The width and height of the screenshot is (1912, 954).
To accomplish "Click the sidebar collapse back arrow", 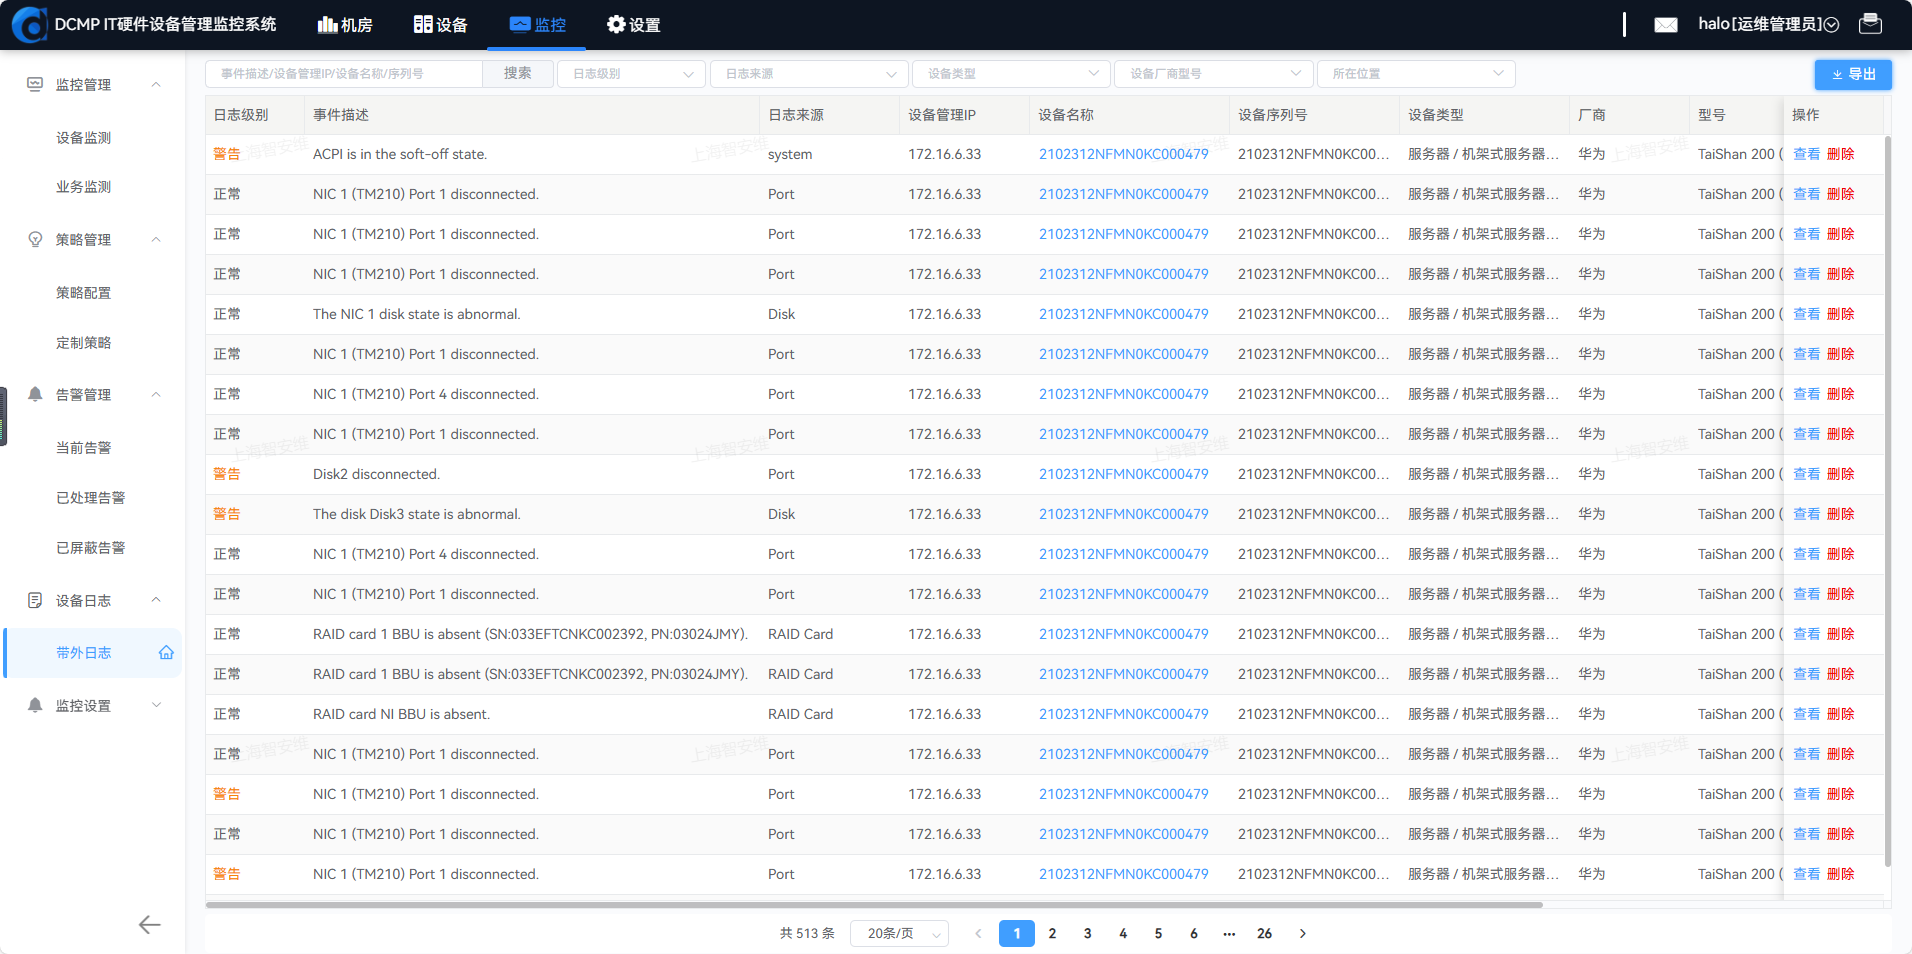I will (149, 925).
